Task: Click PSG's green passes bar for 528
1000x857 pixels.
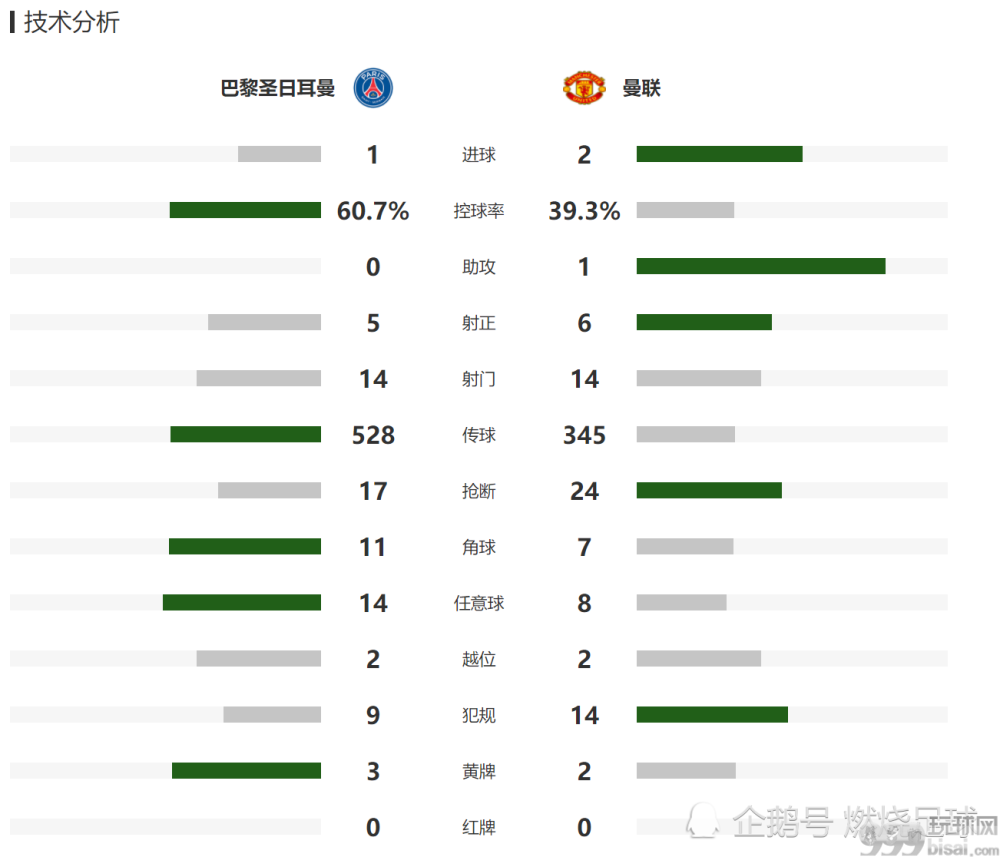Action: point(246,435)
